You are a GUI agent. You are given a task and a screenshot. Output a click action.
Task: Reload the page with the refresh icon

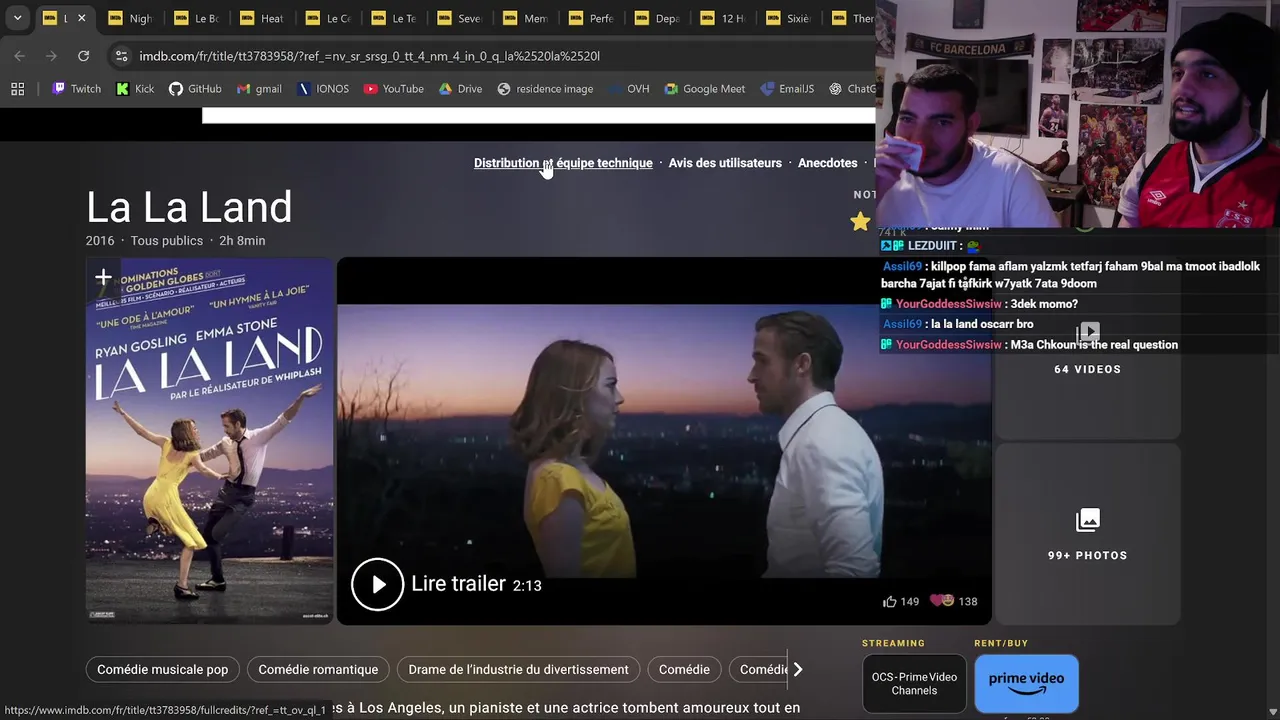(83, 56)
